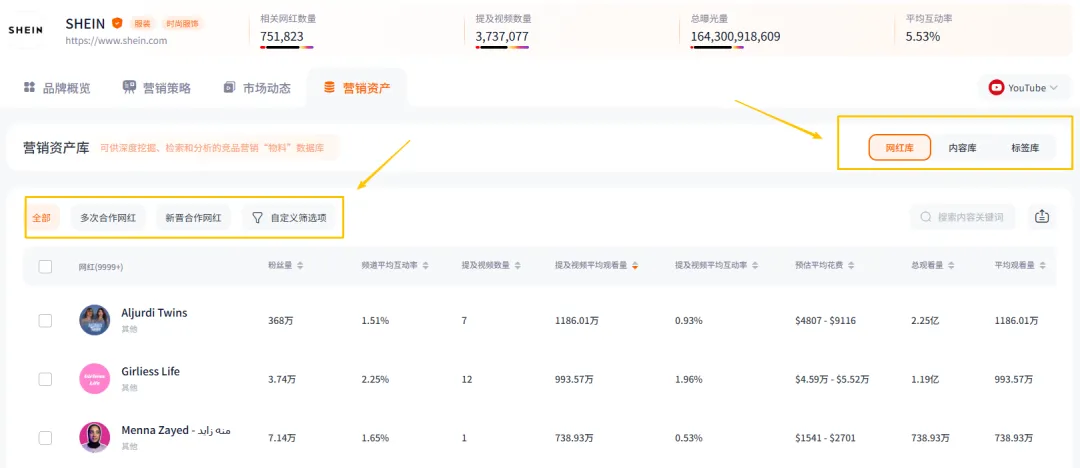The height and width of the screenshot is (468, 1080).
Task: Sort by 粉丝量 column arrows
Action: click(300, 266)
